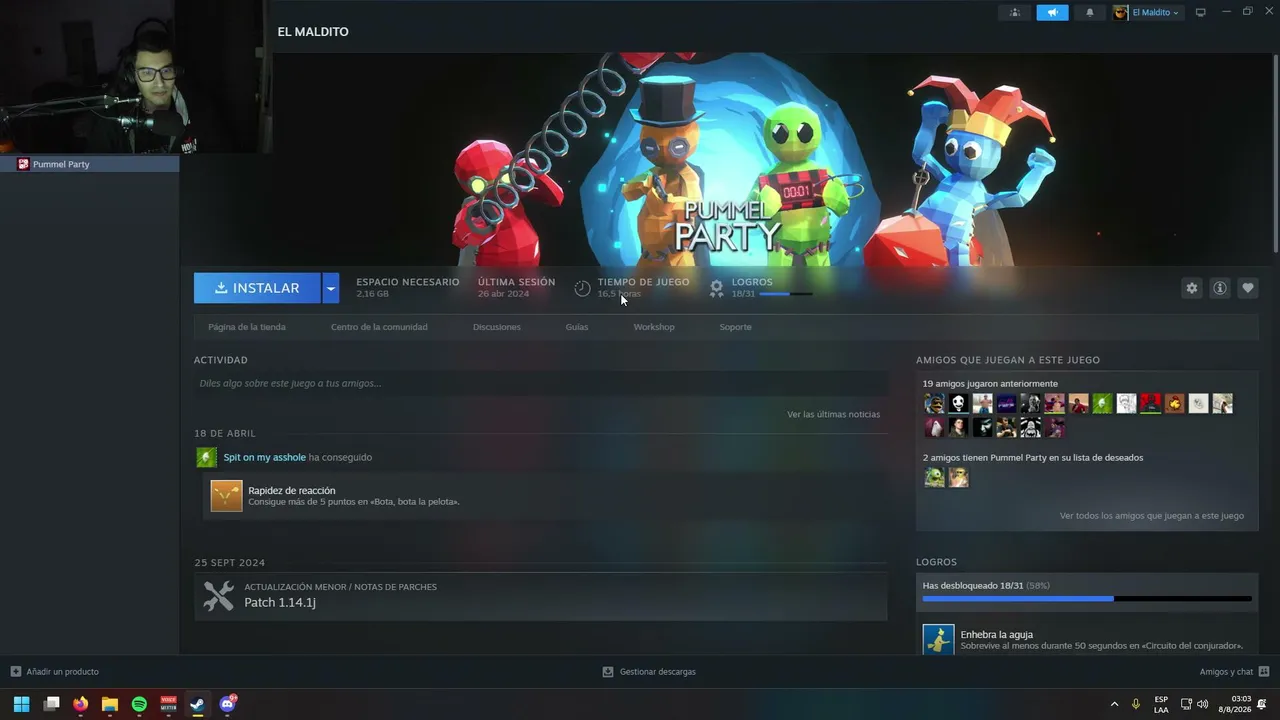Open the 'Rapidez de reacción' achievement icon
Screen dimensions: 1280x720
[x=227, y=496]
